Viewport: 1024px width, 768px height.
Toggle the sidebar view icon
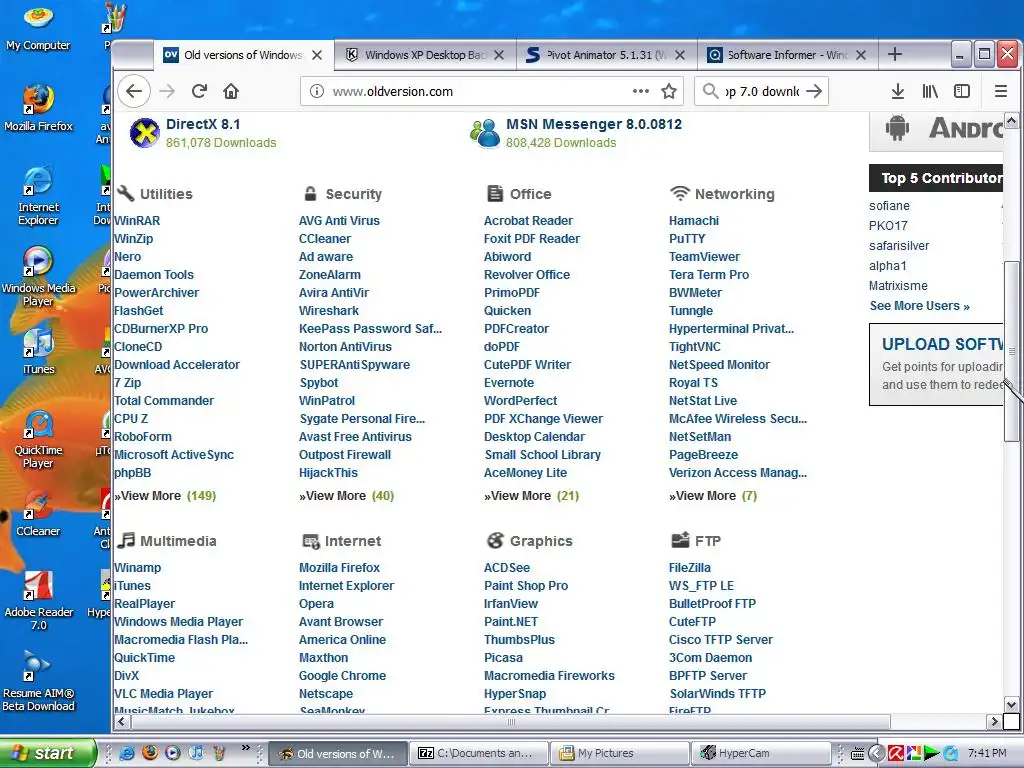pos(962,91)
